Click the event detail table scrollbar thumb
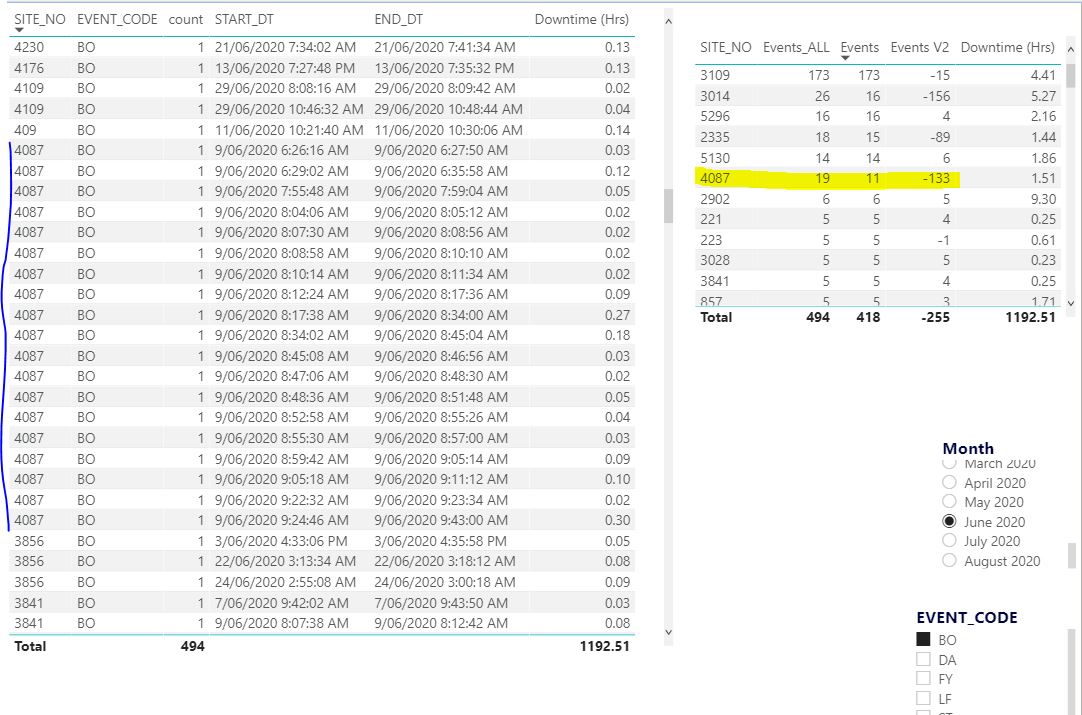Viewport: 1082px width, 715px height. click(668, 206)
